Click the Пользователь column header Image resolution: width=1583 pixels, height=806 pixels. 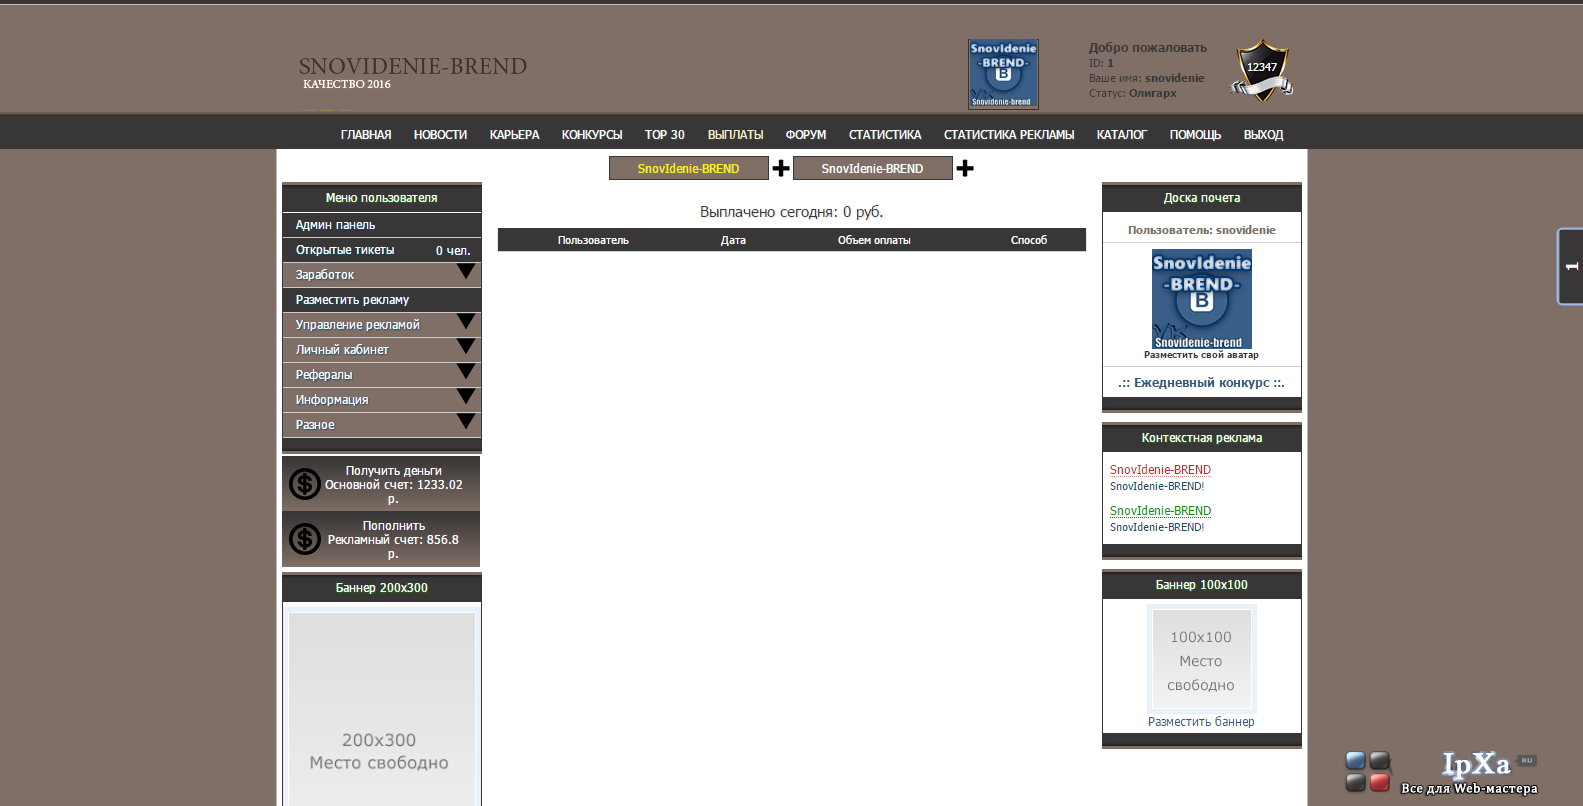click(x=593, y=240)
